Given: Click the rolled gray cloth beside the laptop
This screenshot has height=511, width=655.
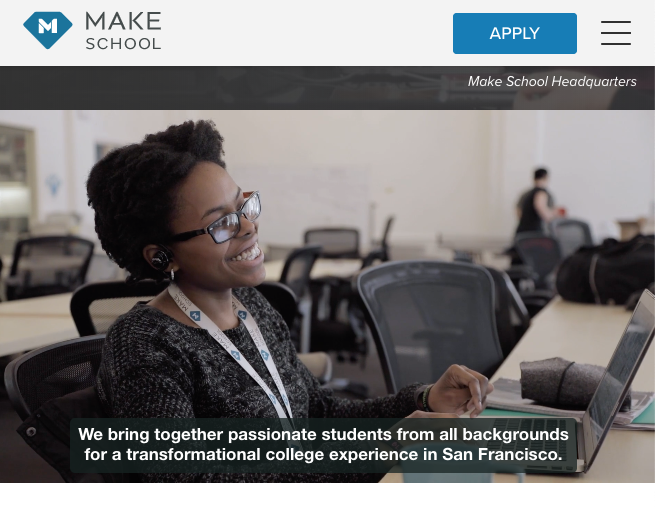Looking at the screenshot, I should 564,381.
